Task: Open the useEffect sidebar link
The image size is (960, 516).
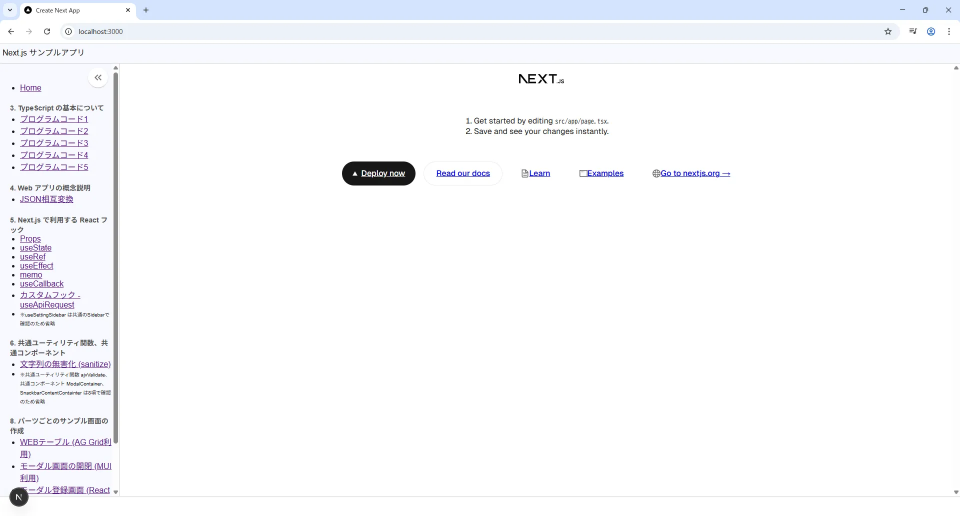Action: pyautogui.click(x=36, y=266)
